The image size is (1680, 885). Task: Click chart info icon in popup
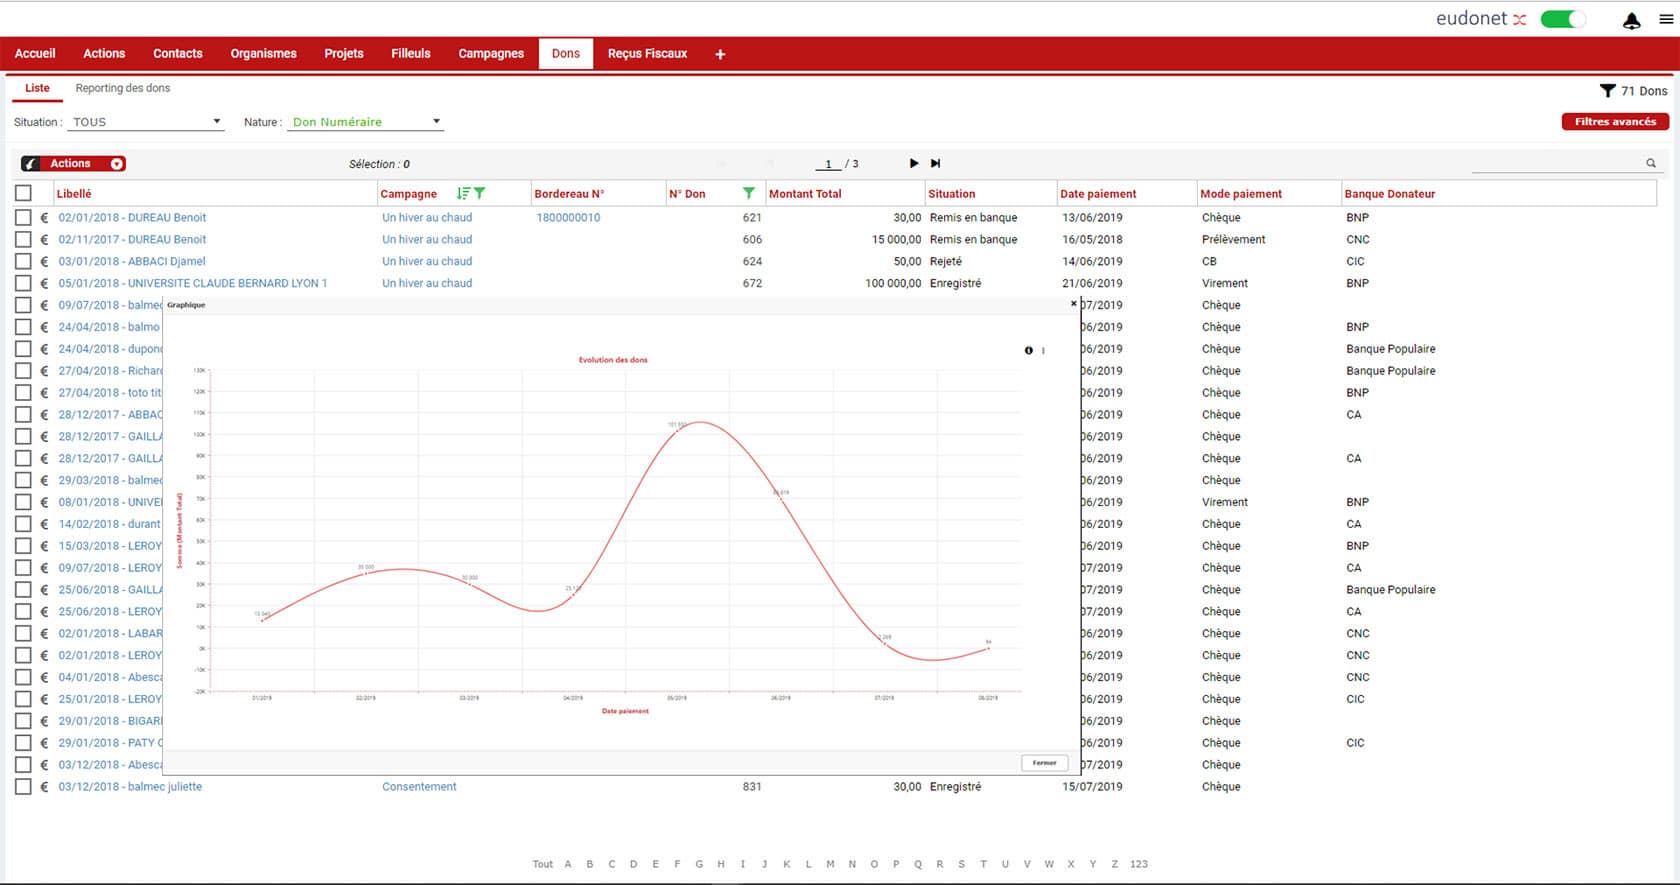point(1028,350)
